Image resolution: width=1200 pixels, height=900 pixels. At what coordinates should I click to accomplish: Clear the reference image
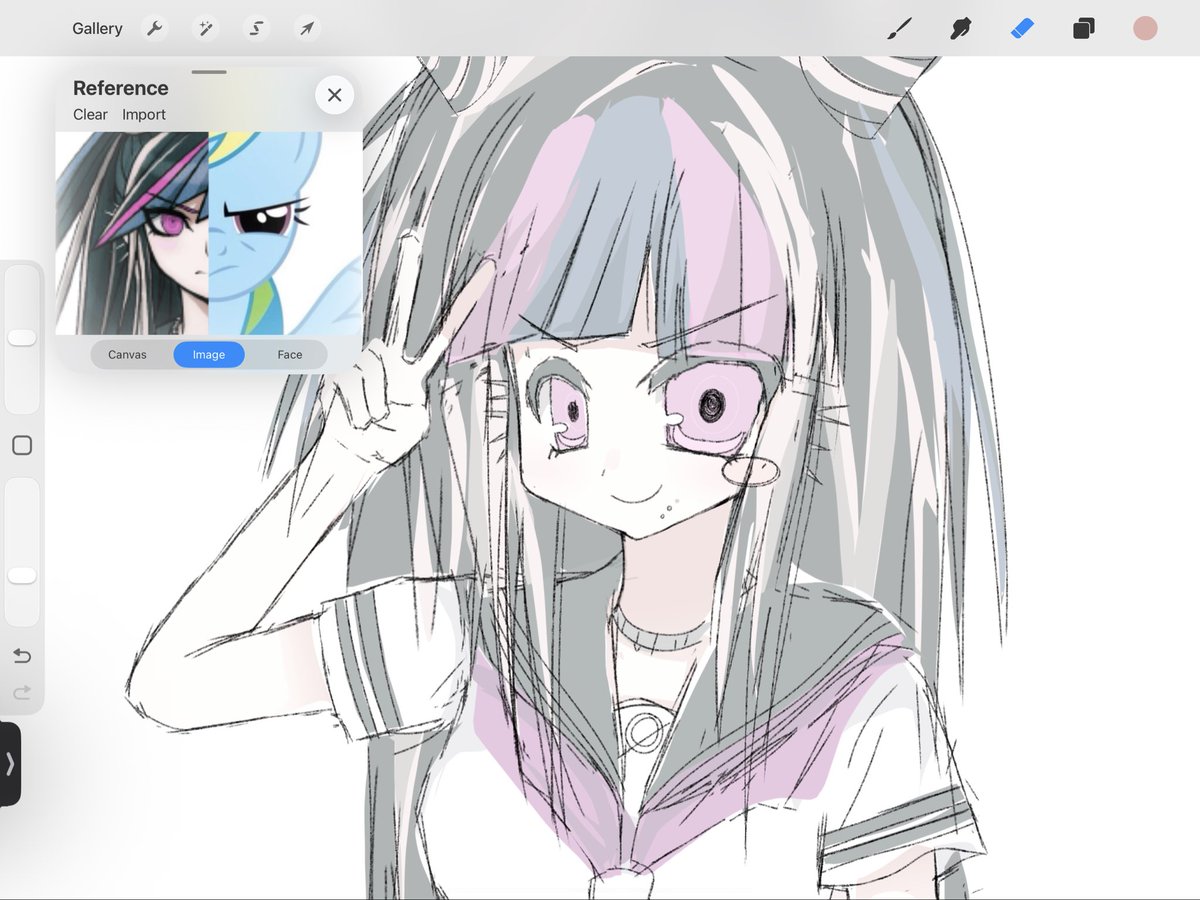(90, 115)
